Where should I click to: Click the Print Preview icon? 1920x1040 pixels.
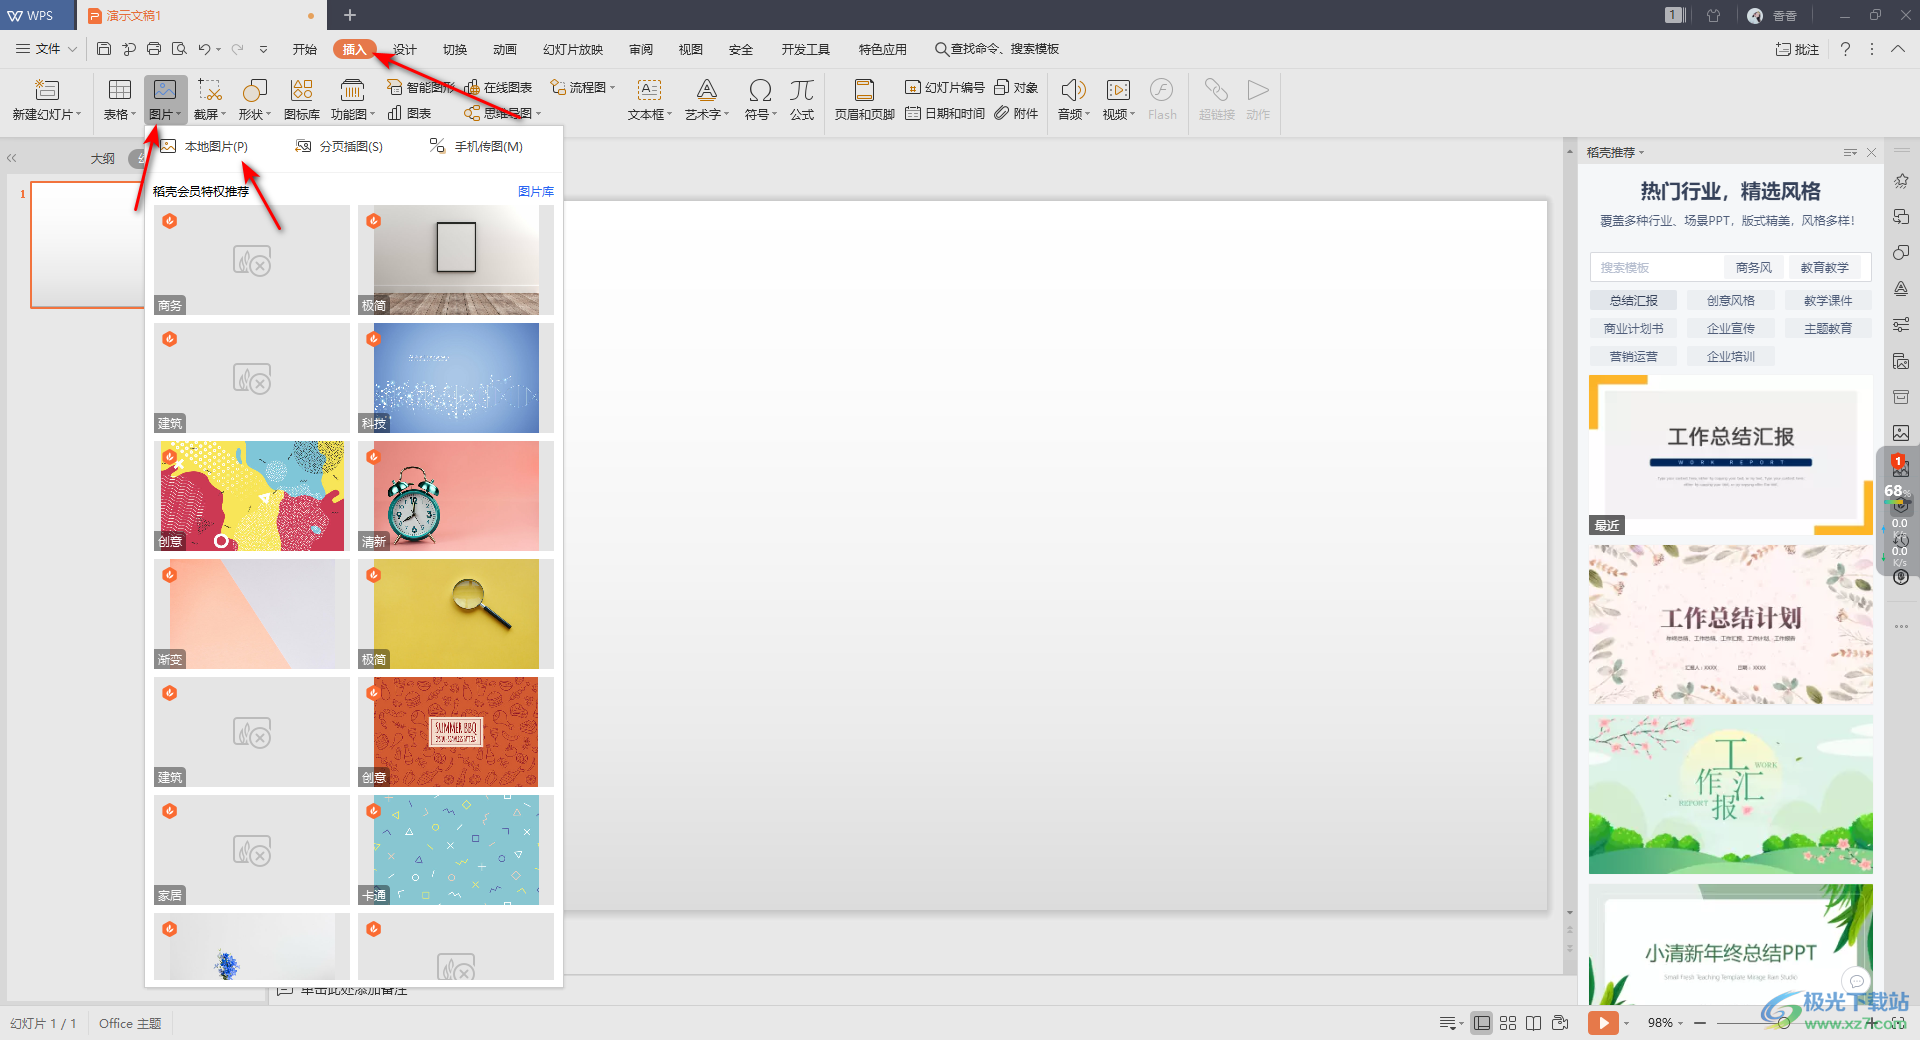[x=179, y=49]
